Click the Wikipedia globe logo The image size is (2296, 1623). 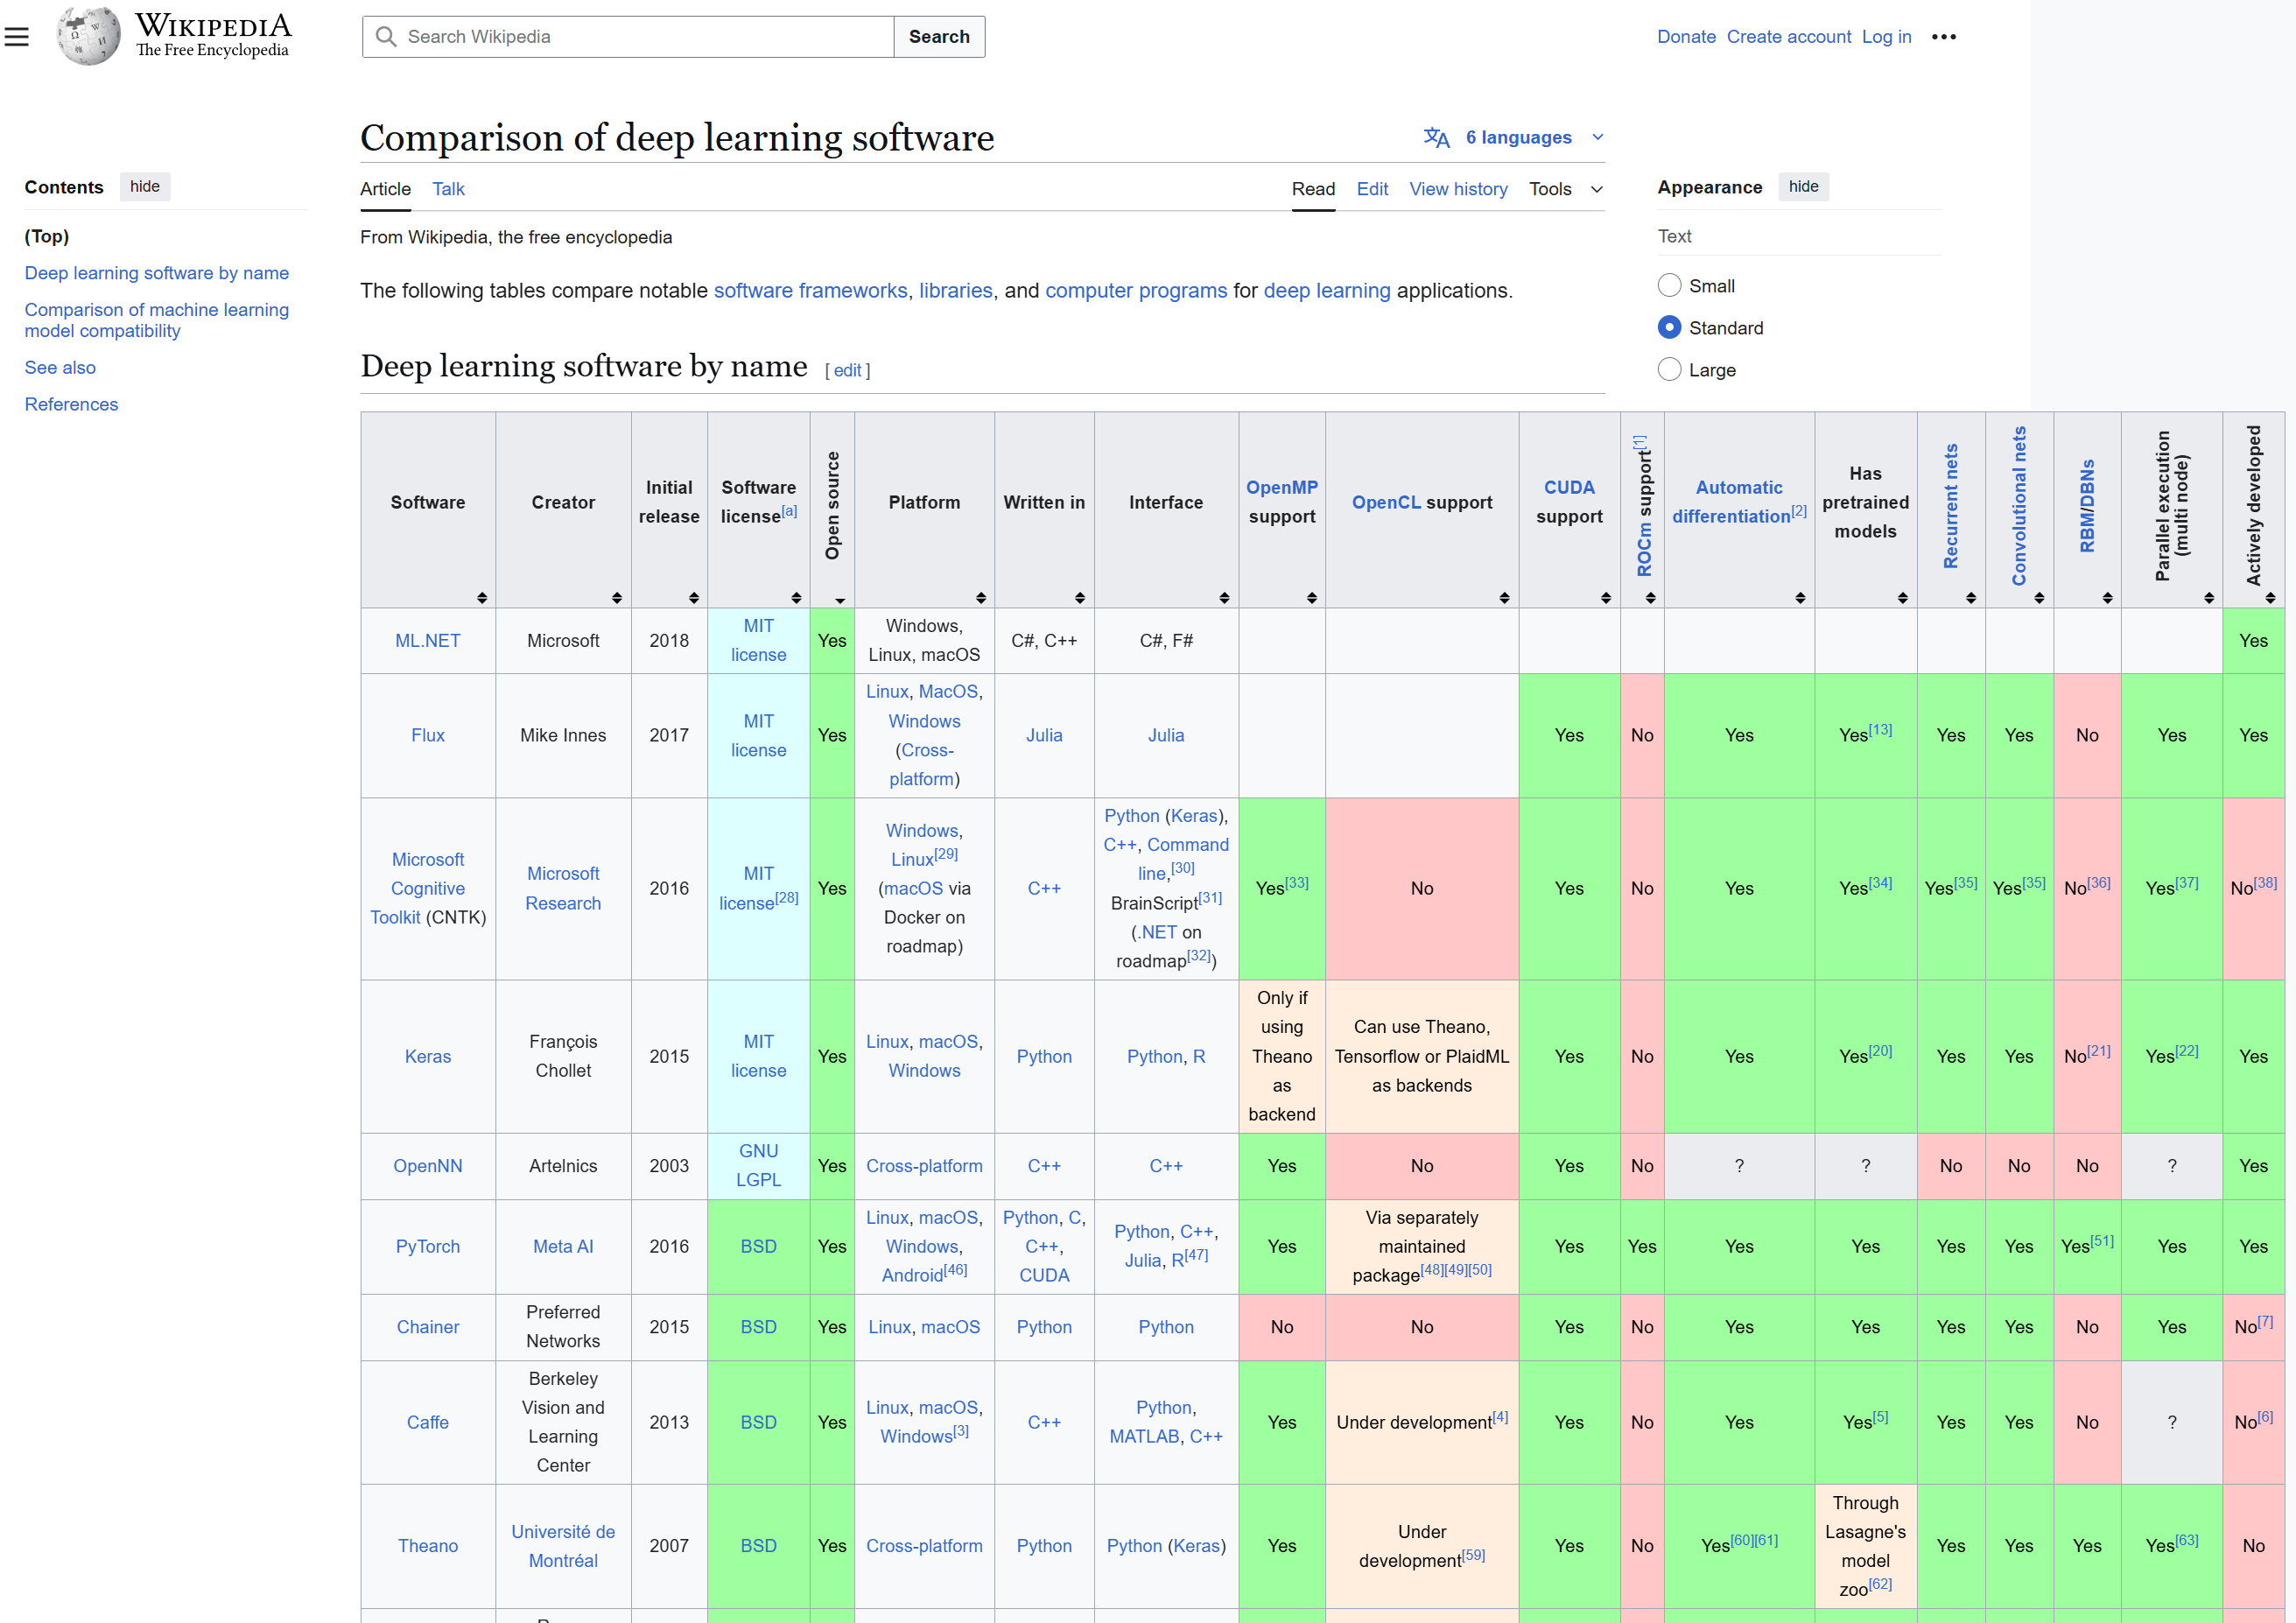pyautogui.click(x=88, y=36)
